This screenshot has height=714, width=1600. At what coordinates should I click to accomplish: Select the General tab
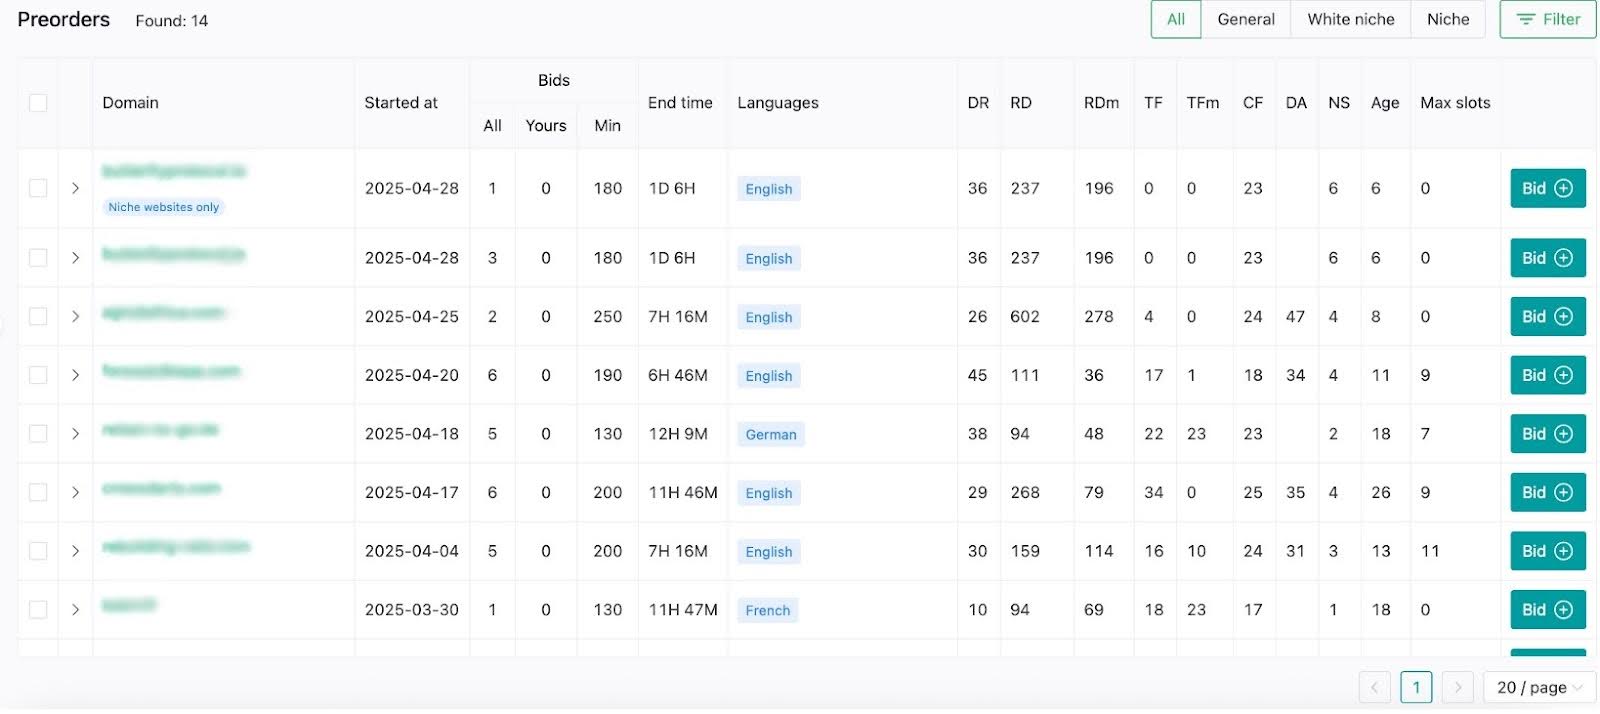coord(1245,20)
